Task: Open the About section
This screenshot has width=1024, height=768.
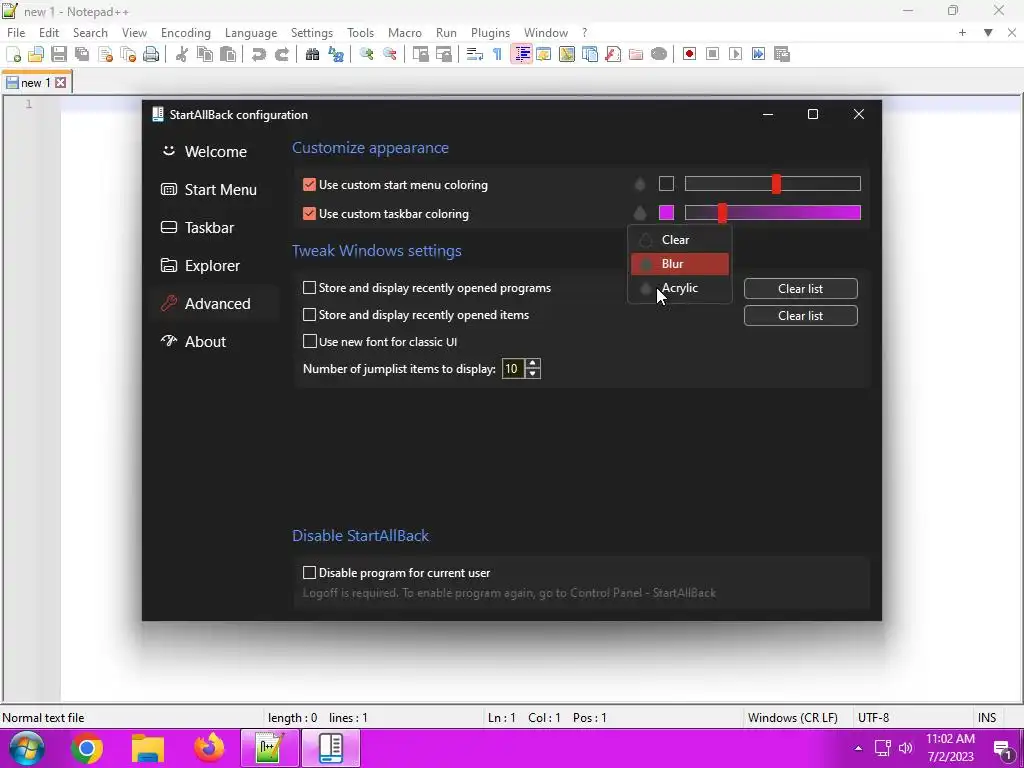Action: point(214,342)
